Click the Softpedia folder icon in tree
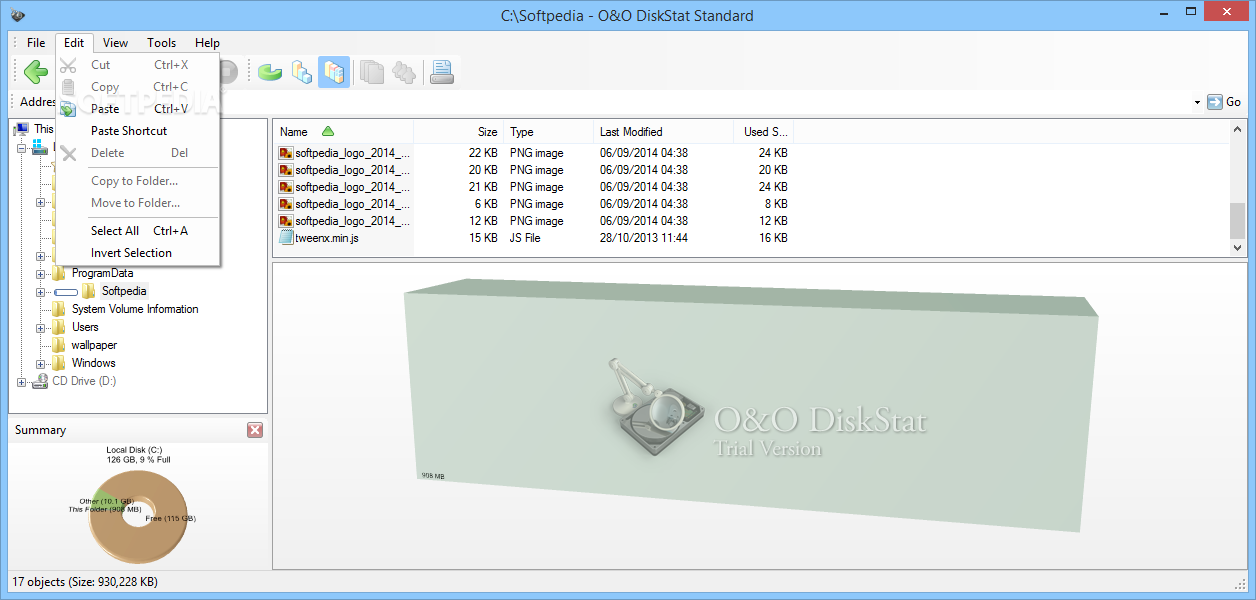 tap(89, 291)
